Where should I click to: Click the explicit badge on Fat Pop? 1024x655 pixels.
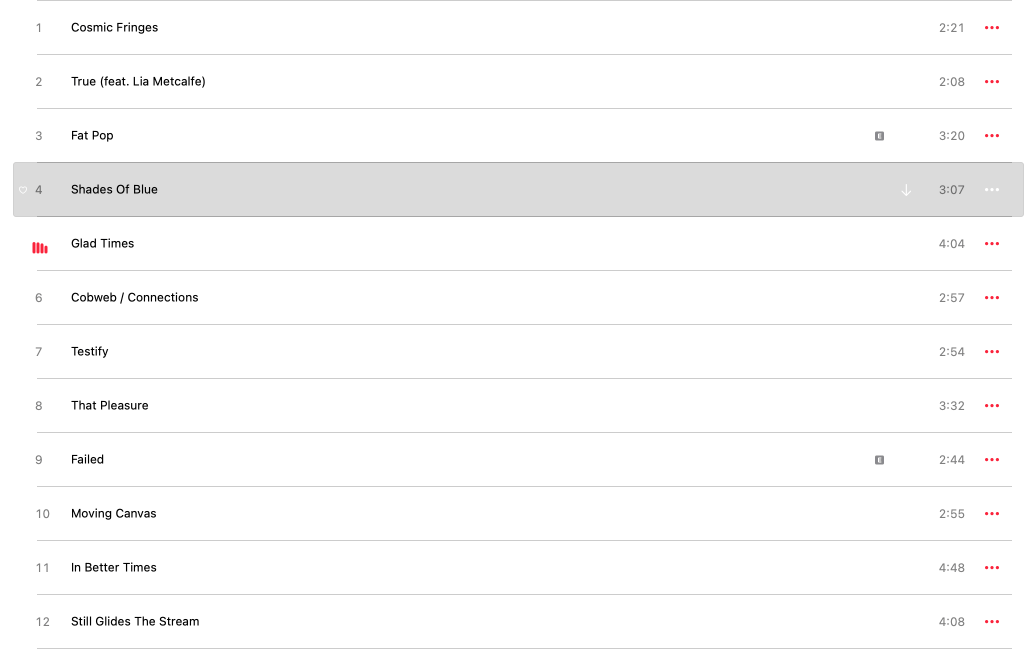(879, 136)
